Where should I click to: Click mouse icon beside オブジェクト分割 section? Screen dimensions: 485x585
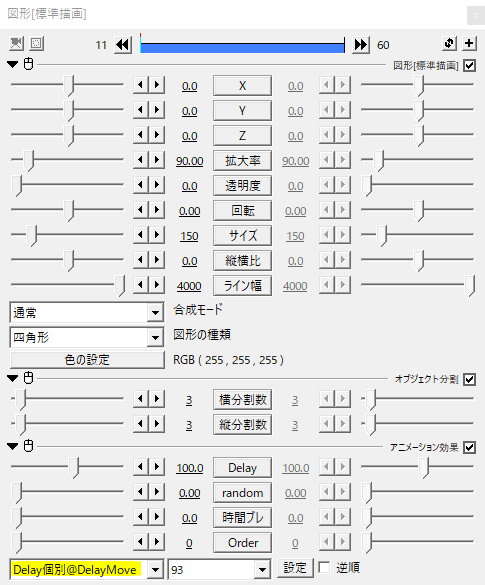tap(28, 378)
